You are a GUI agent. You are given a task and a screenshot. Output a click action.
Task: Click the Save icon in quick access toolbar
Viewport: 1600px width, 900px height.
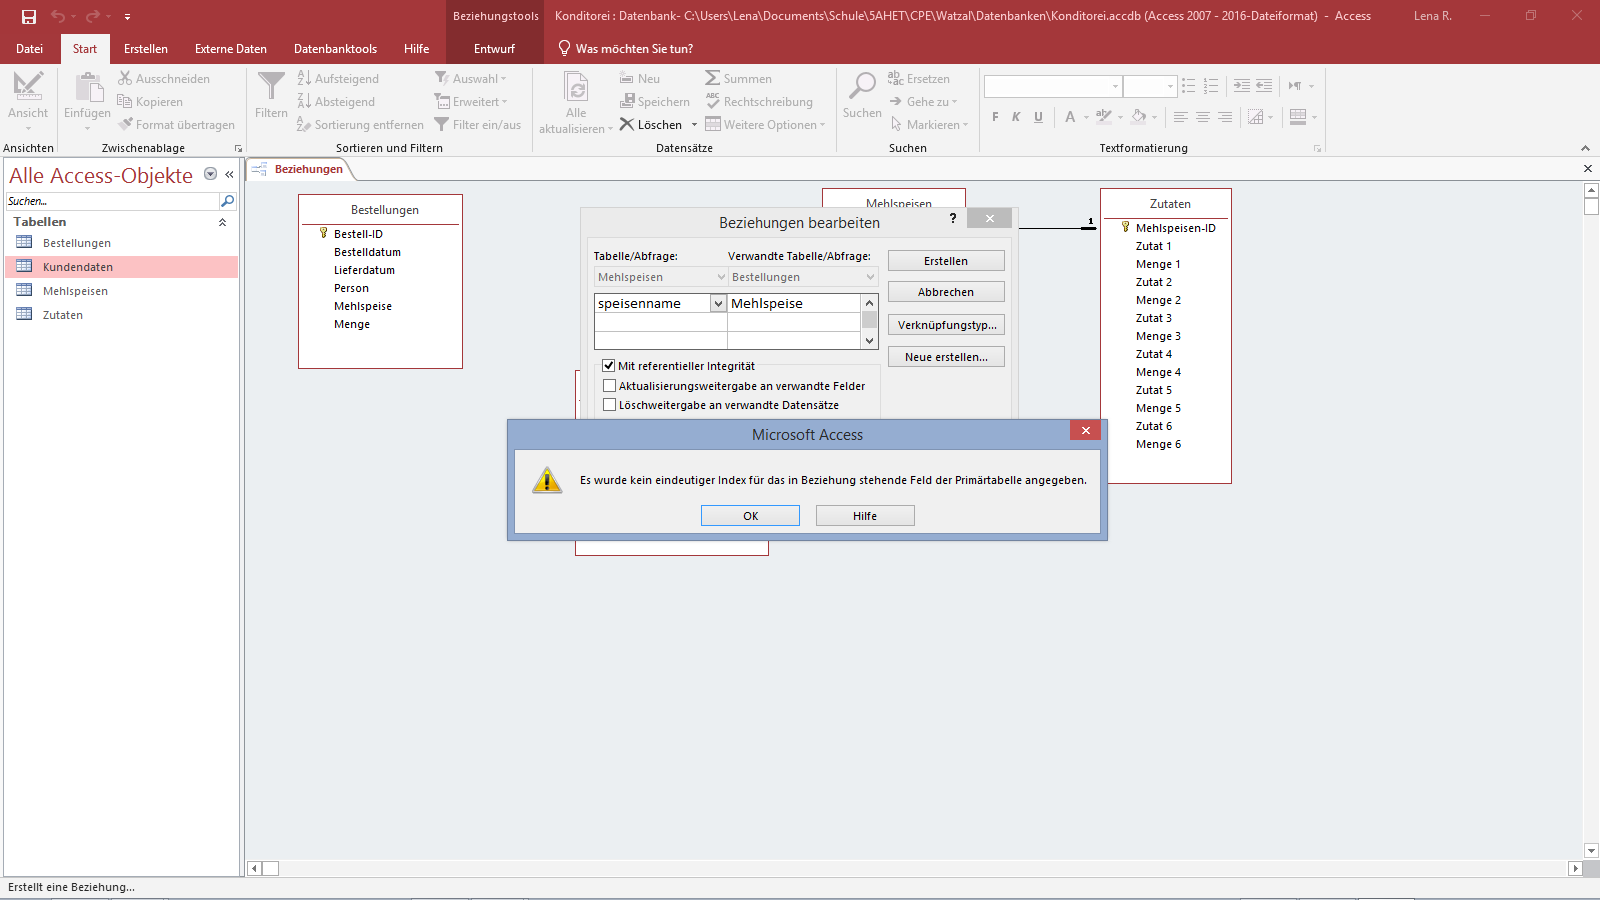29,16
